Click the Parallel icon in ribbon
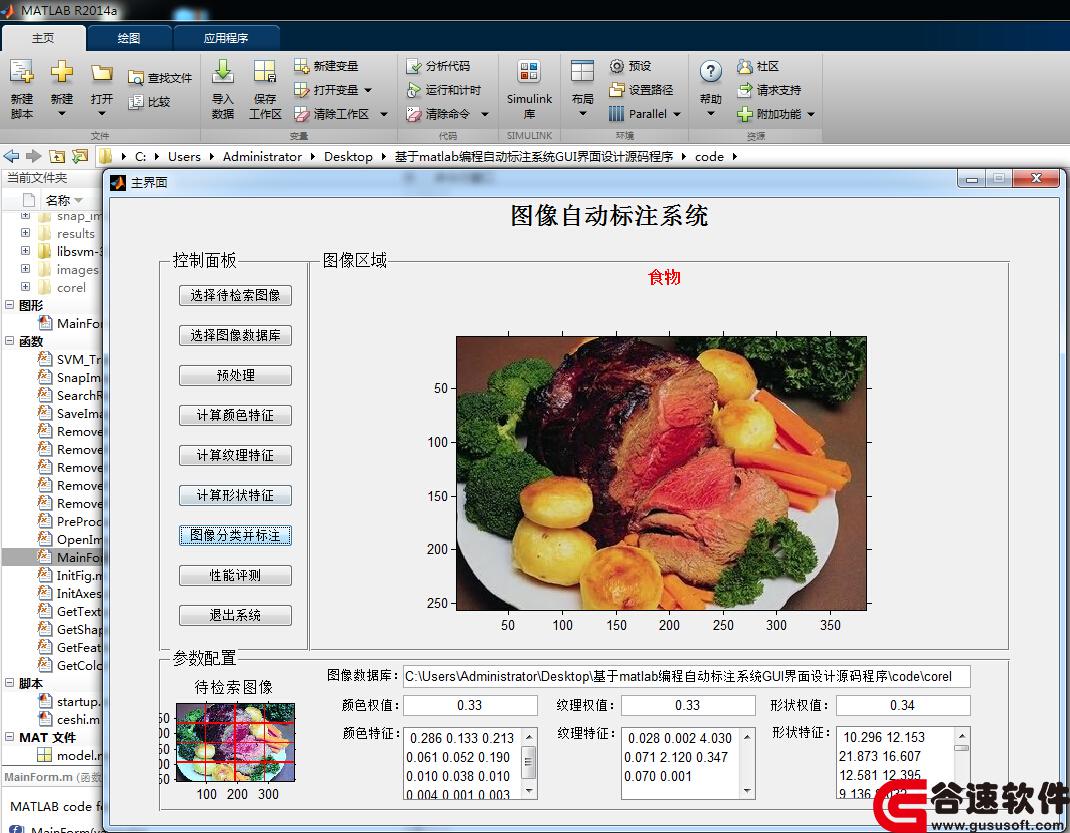1070x833 pixels. pyautogui.click(x=616, y=113)
